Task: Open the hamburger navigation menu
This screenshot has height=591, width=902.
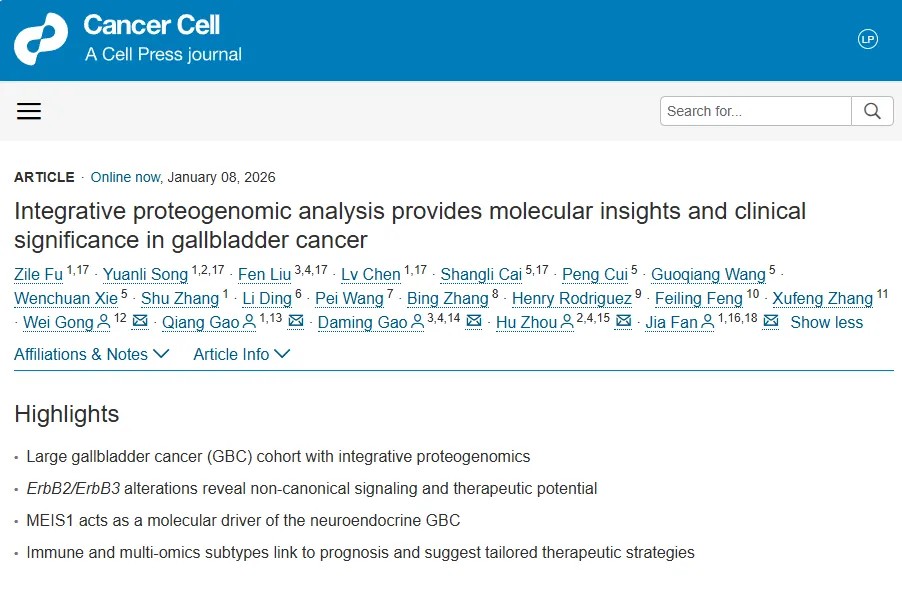Action: (x=29, y=111)
